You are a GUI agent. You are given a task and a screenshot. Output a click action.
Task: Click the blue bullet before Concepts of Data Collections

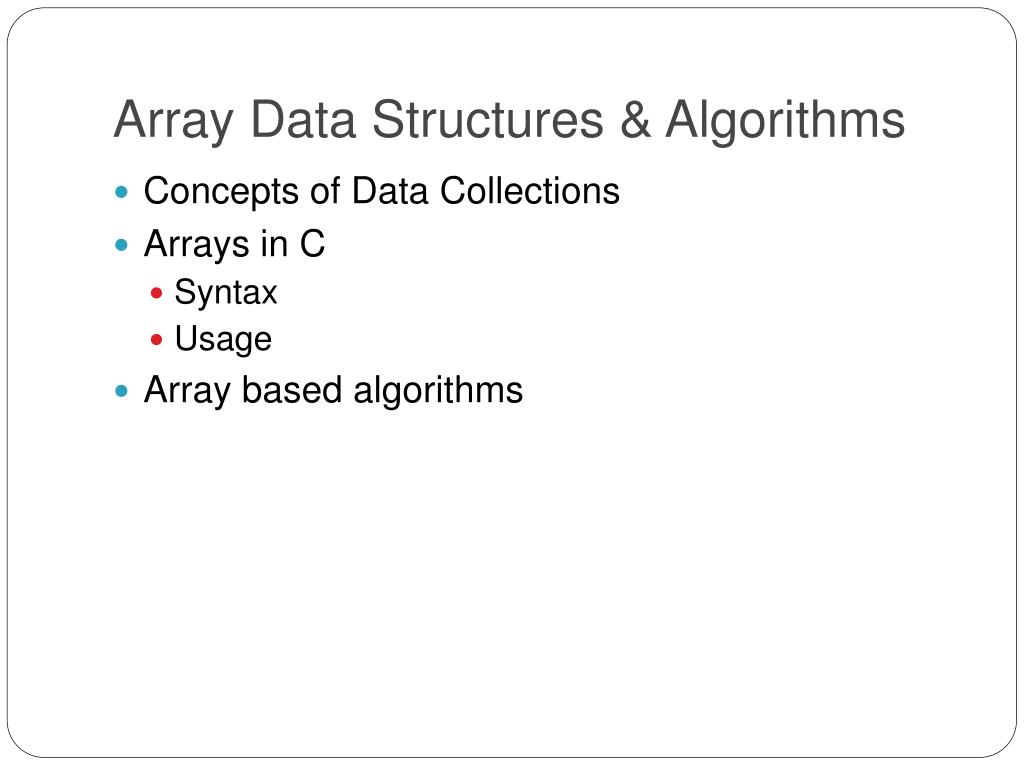(121, 192)
